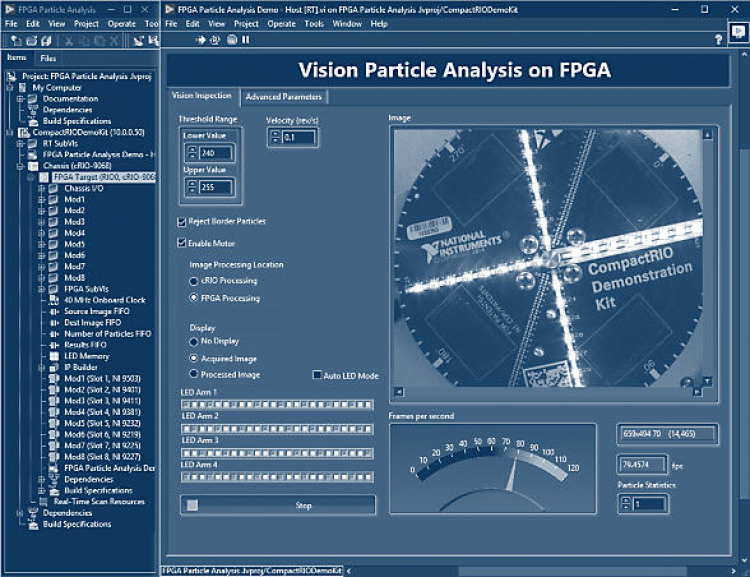The width and height of the screenshot is (750, 577).
Task: Click the Lower Value threshold input field
Action: [214, 153]
